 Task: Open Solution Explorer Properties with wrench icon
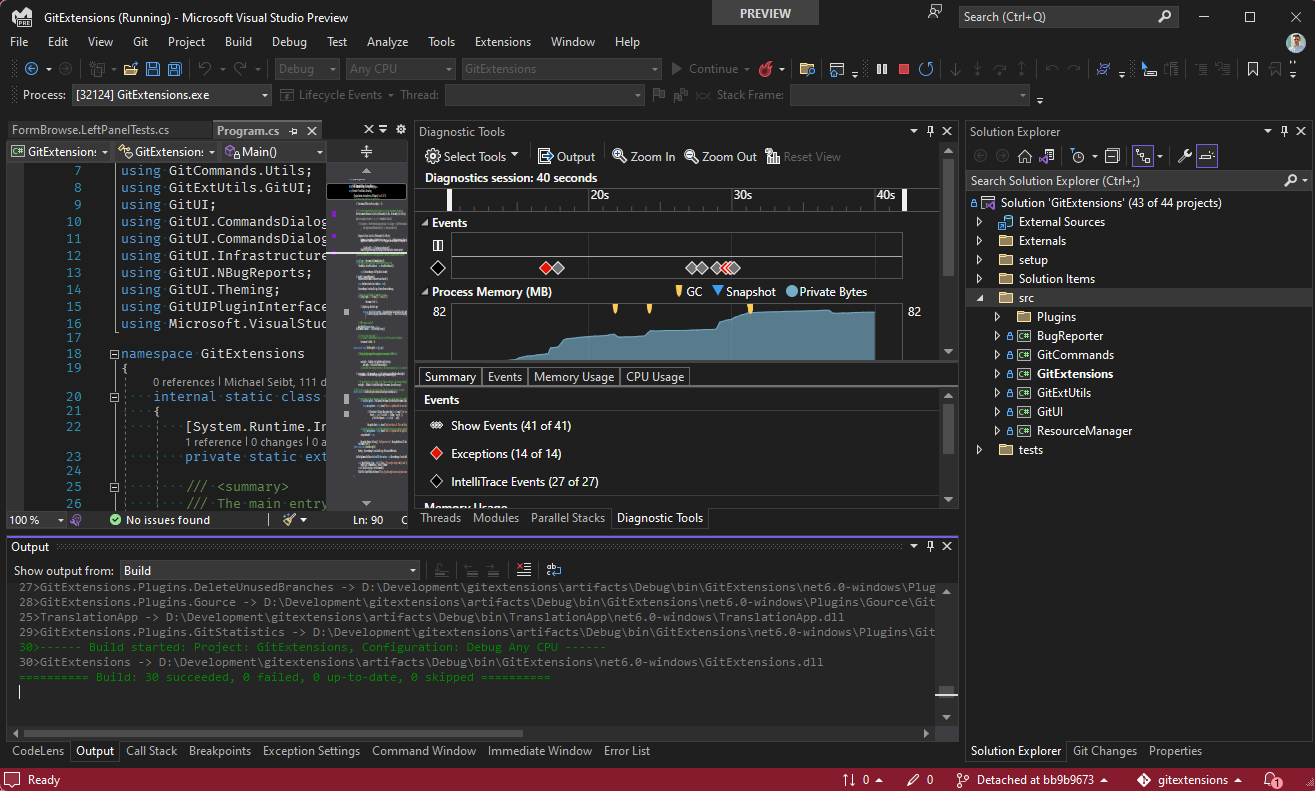1185,156
